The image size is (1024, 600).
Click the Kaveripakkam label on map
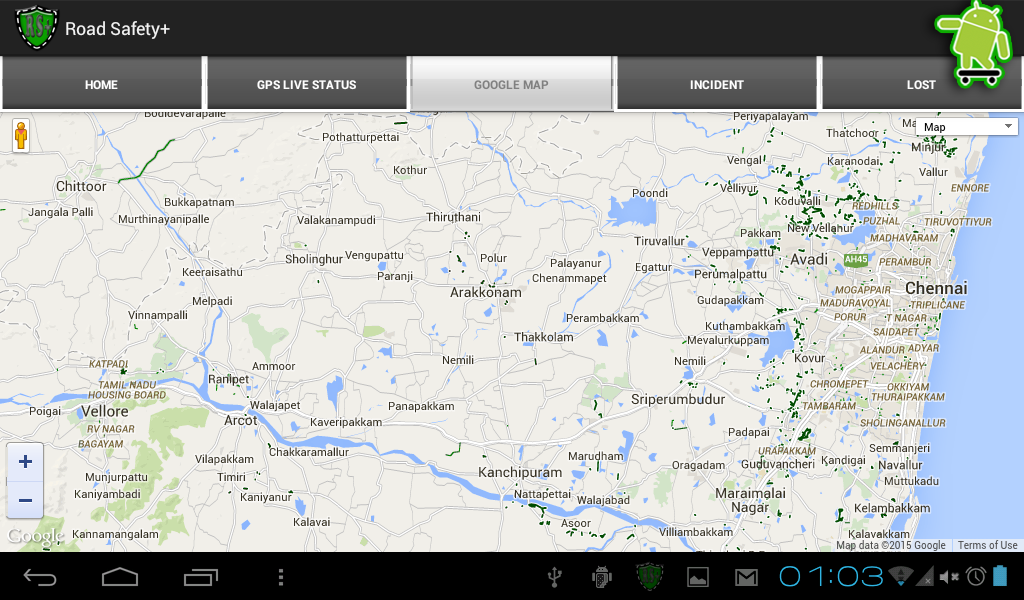[x=345, y=422]
